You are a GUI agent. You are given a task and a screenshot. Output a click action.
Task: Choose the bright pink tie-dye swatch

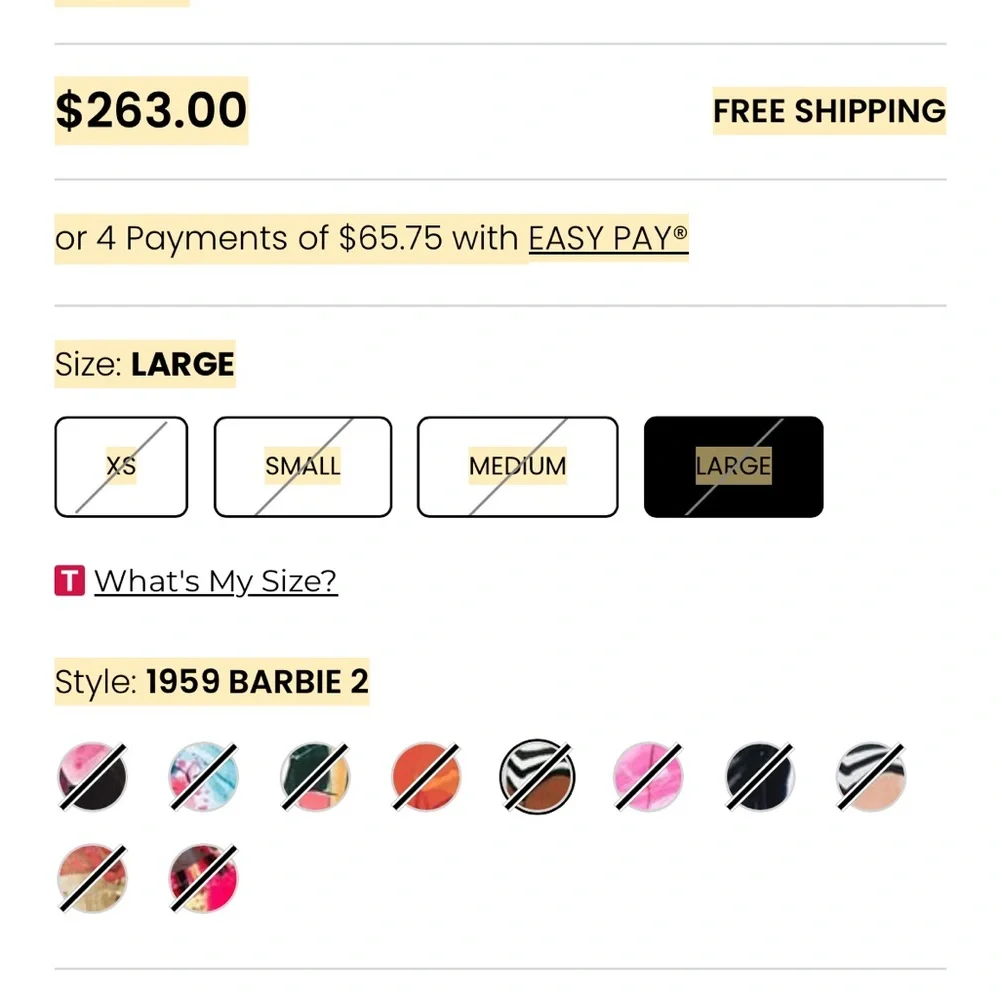(x=649, y=777)
